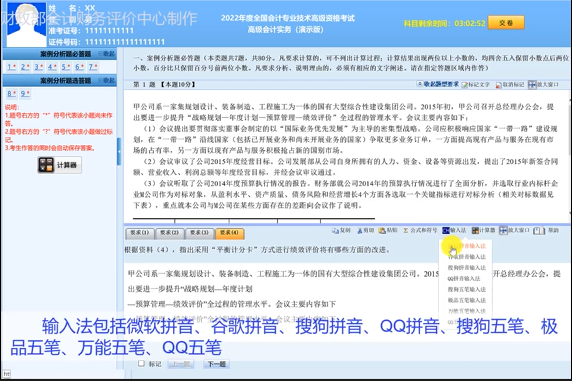Click the 粘贴 paste tool

(x=388, y=231)
